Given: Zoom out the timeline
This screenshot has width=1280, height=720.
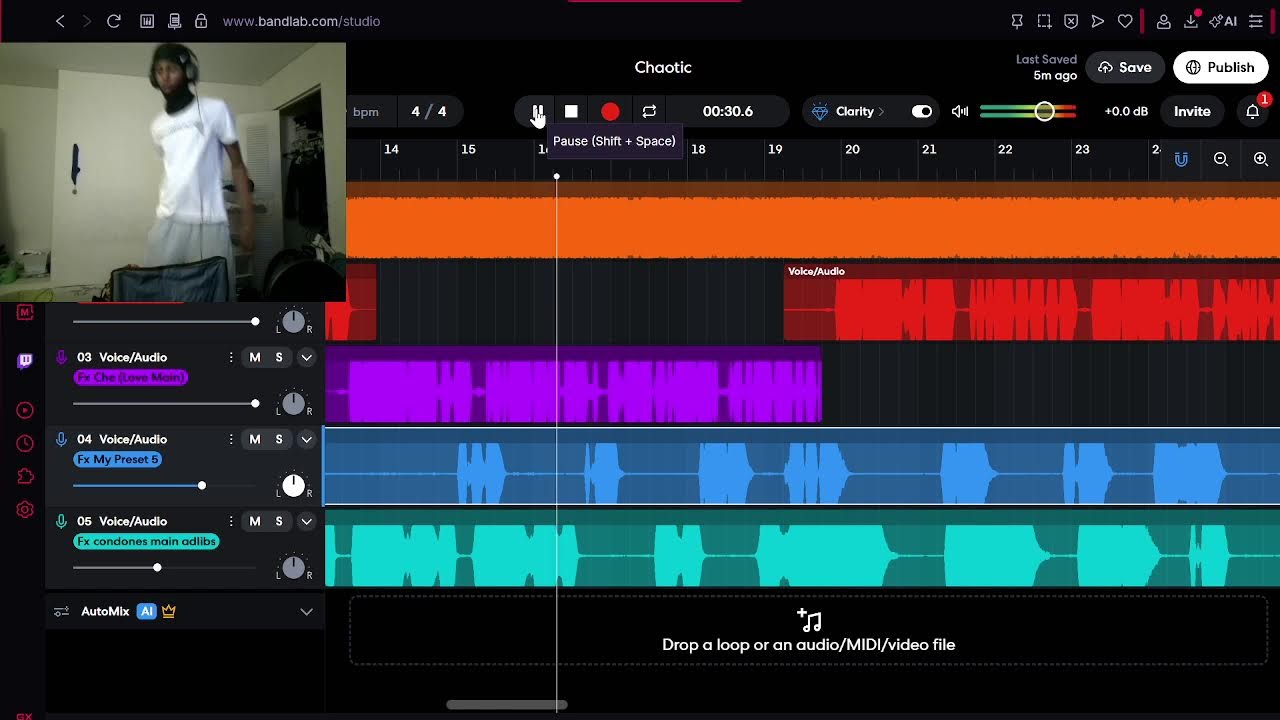Looking at the screenshot, I should (1221, 159).
